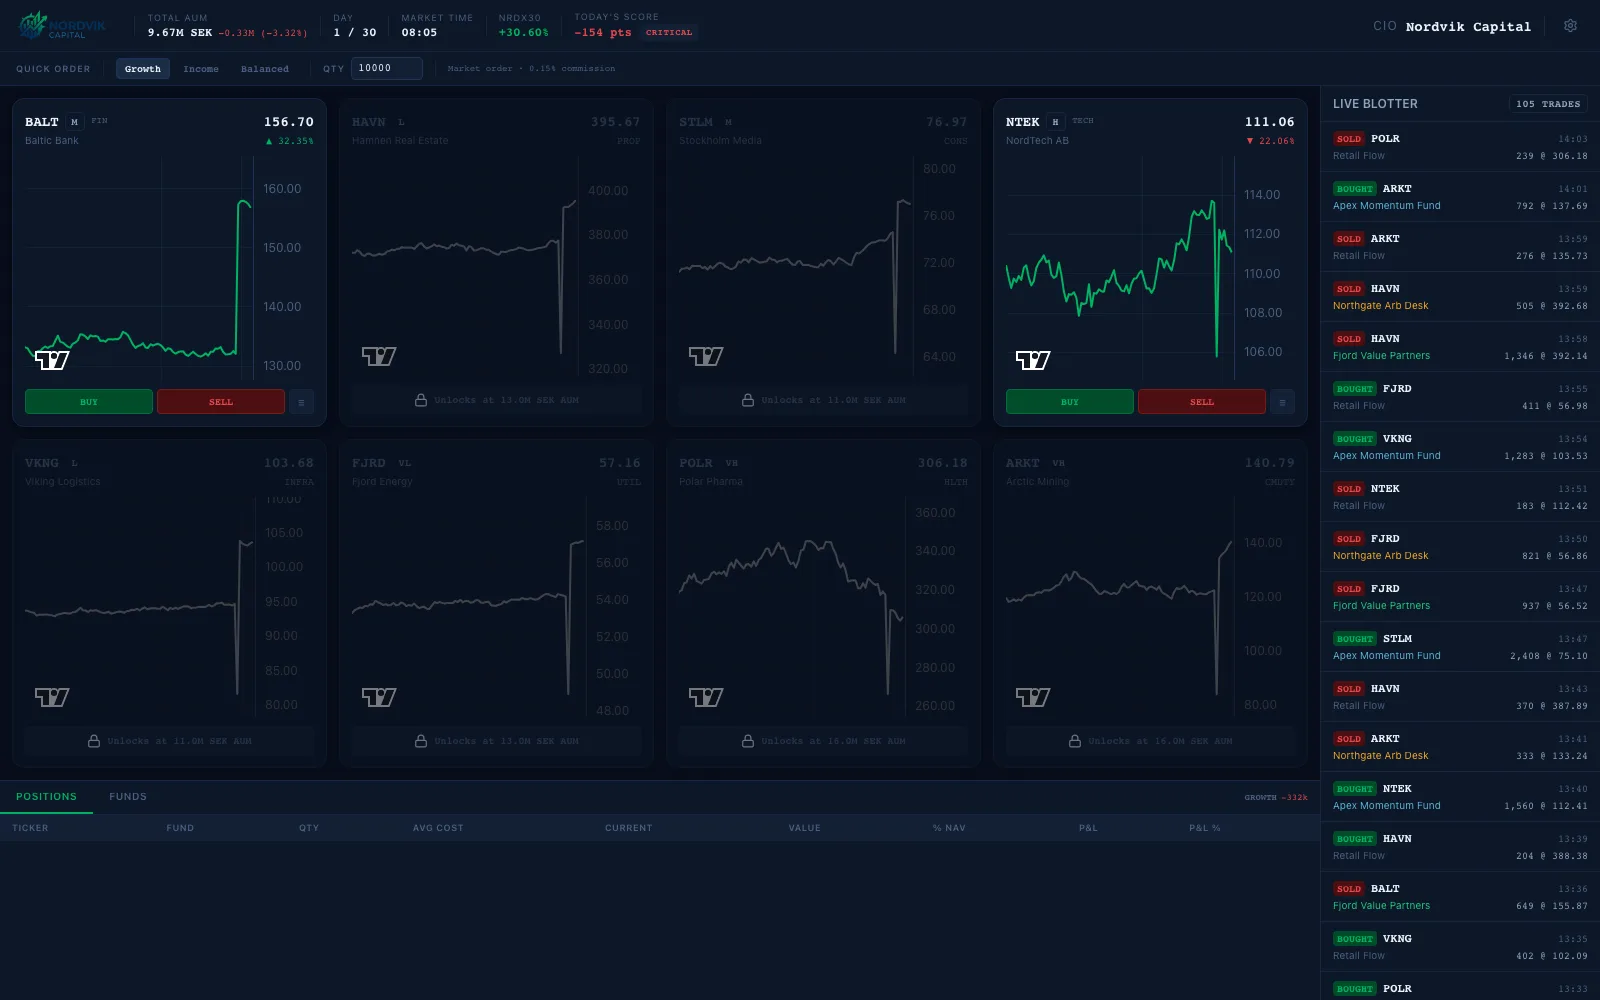Click the QTY column header in positions

pyautogui.click(x=309, y=828)
